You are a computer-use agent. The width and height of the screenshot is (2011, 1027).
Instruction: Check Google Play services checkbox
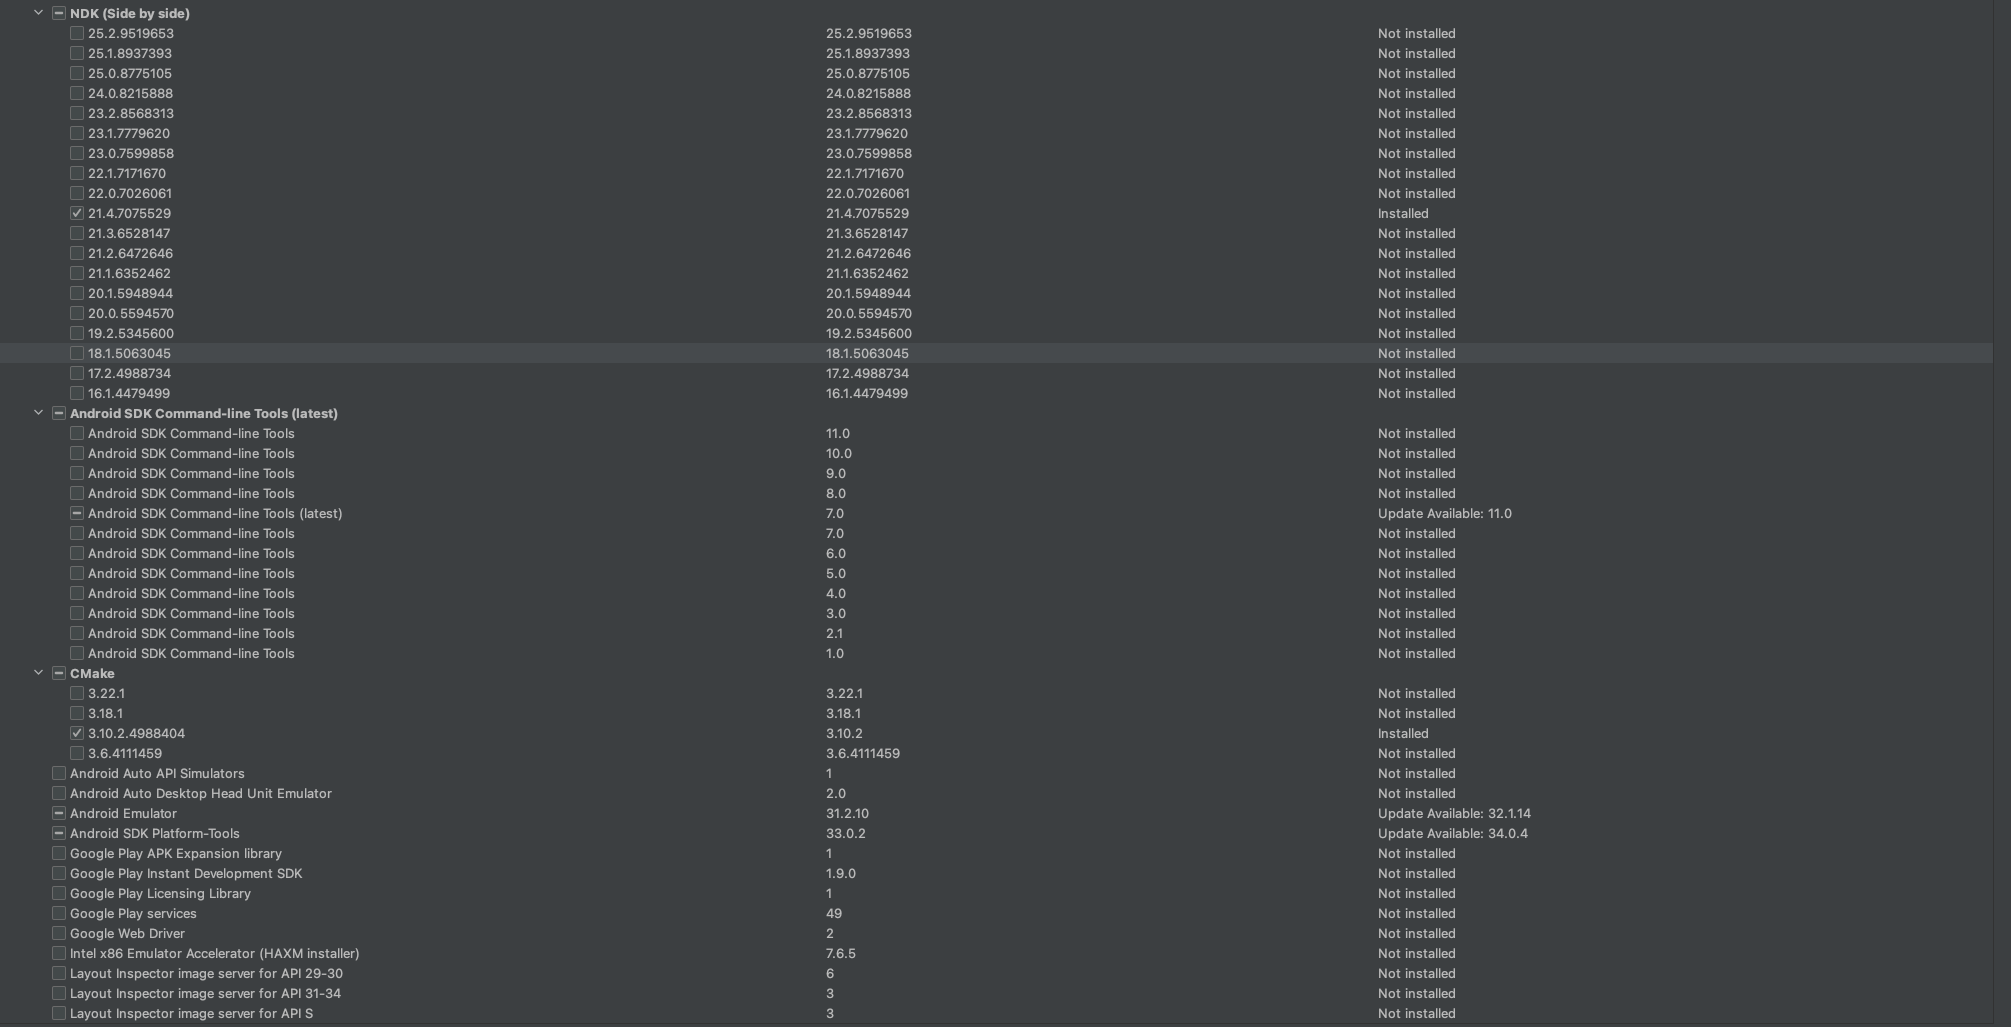click(59, 913)
